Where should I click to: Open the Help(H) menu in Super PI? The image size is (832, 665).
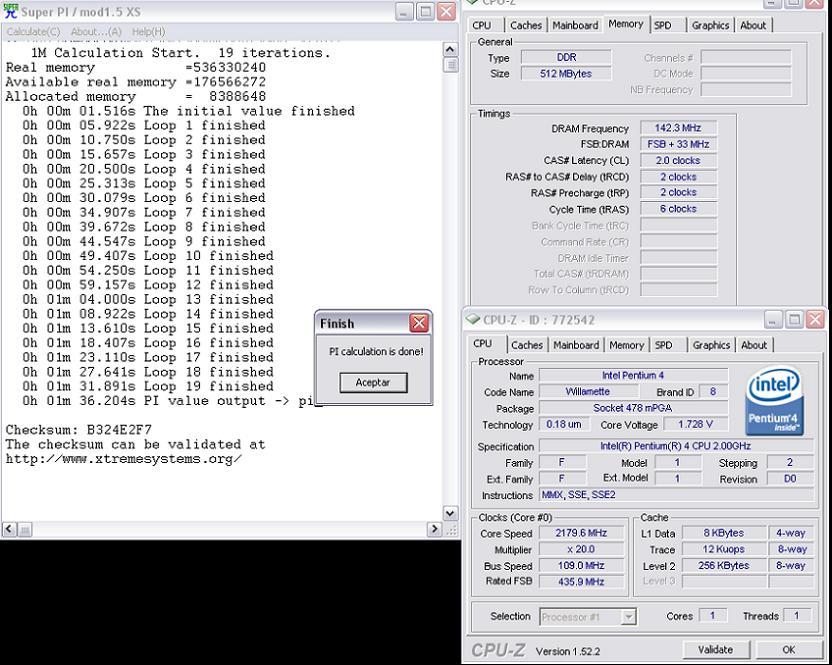[x=149, y=32]
